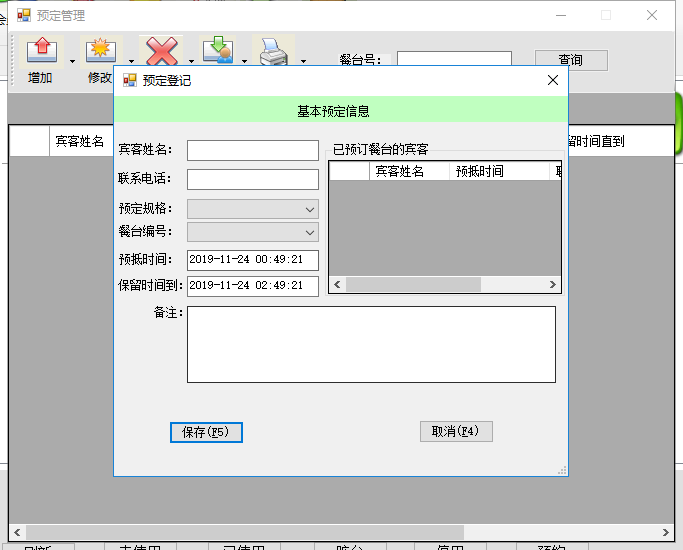The image size is (683, 550).
Task: Click the 预定登记 dialog title icon
Action: pyautogui.click(x=129, y=81)
